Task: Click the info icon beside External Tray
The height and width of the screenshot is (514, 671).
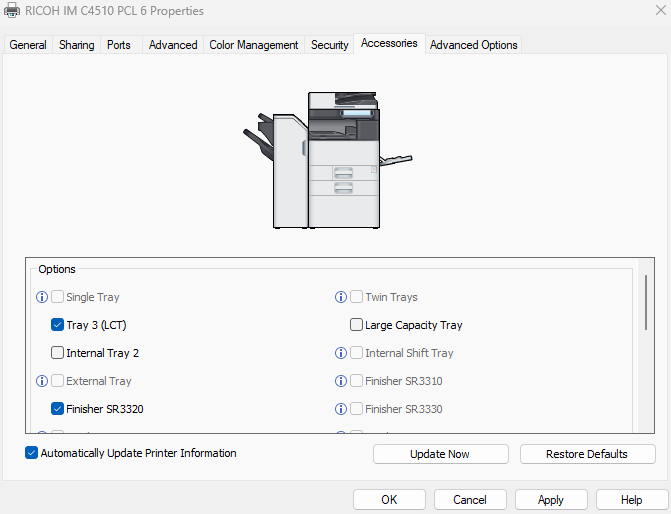Action: 42,381
